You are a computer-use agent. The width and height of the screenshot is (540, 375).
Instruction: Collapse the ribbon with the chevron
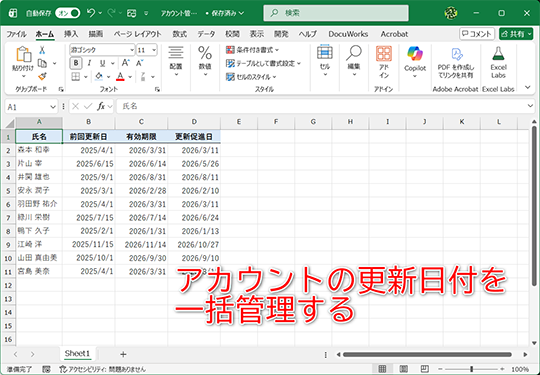point(528,87)
